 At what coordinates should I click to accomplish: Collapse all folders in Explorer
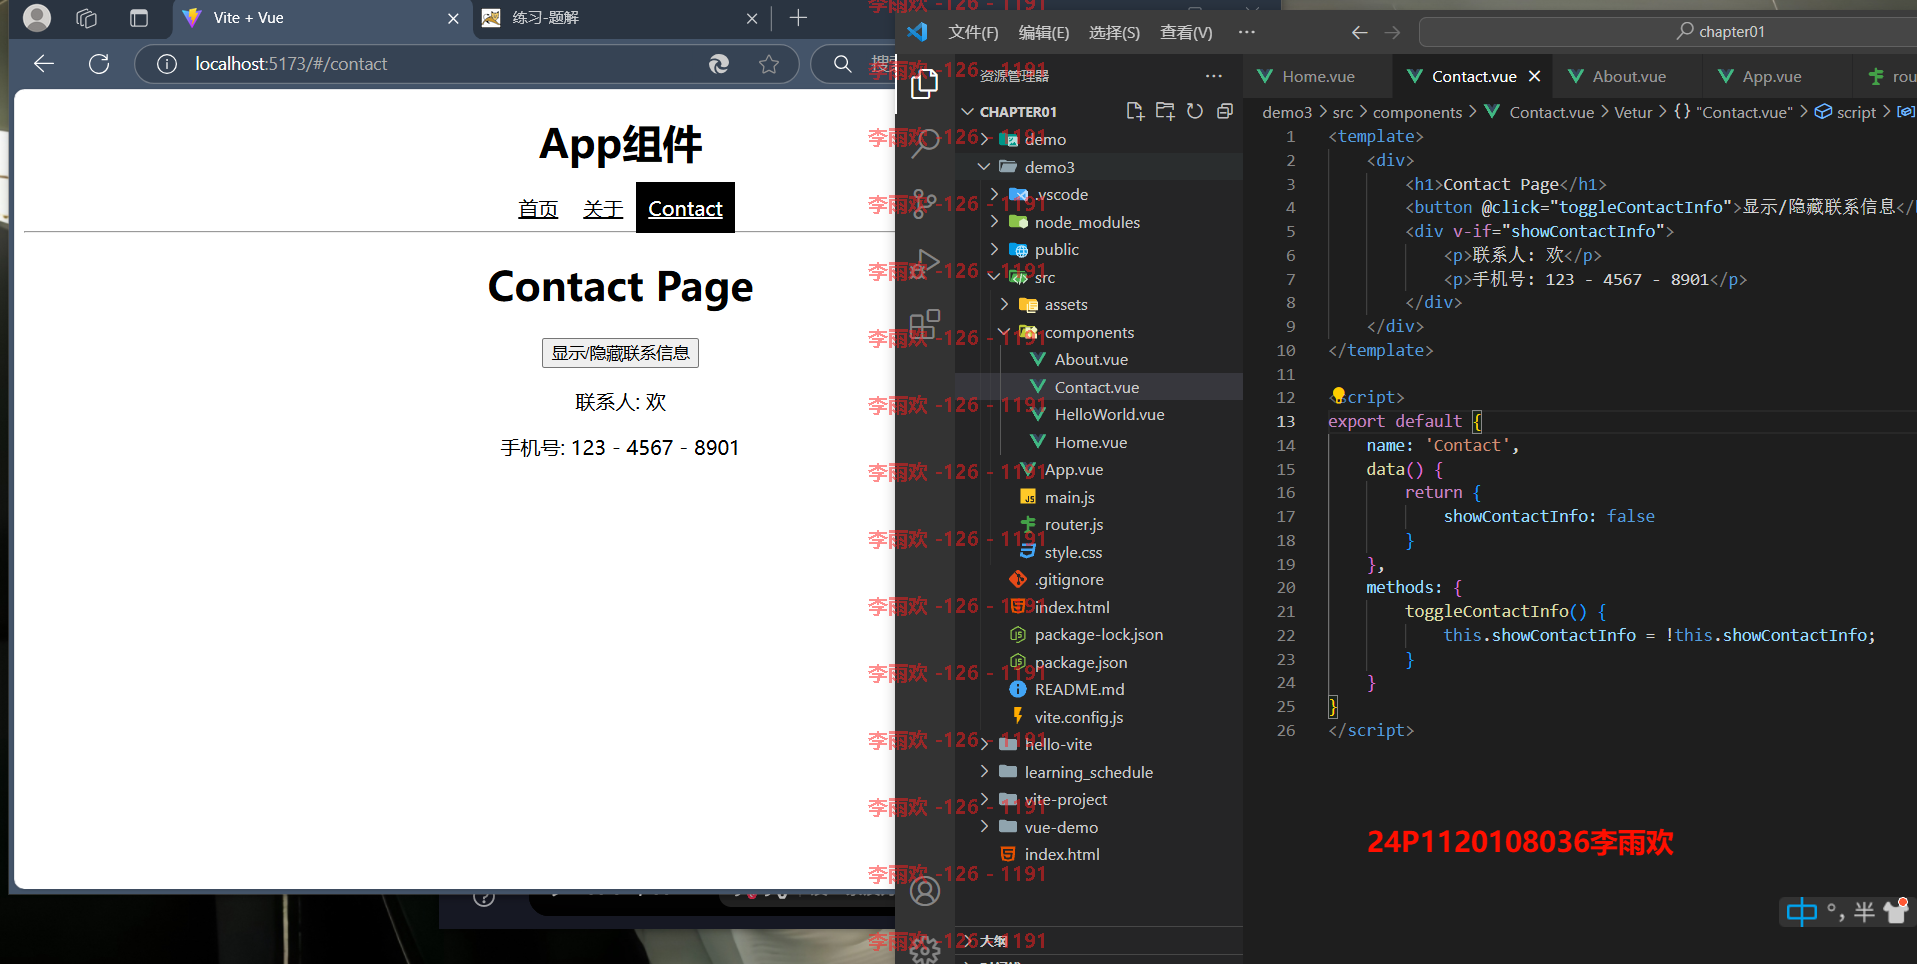1225,111
